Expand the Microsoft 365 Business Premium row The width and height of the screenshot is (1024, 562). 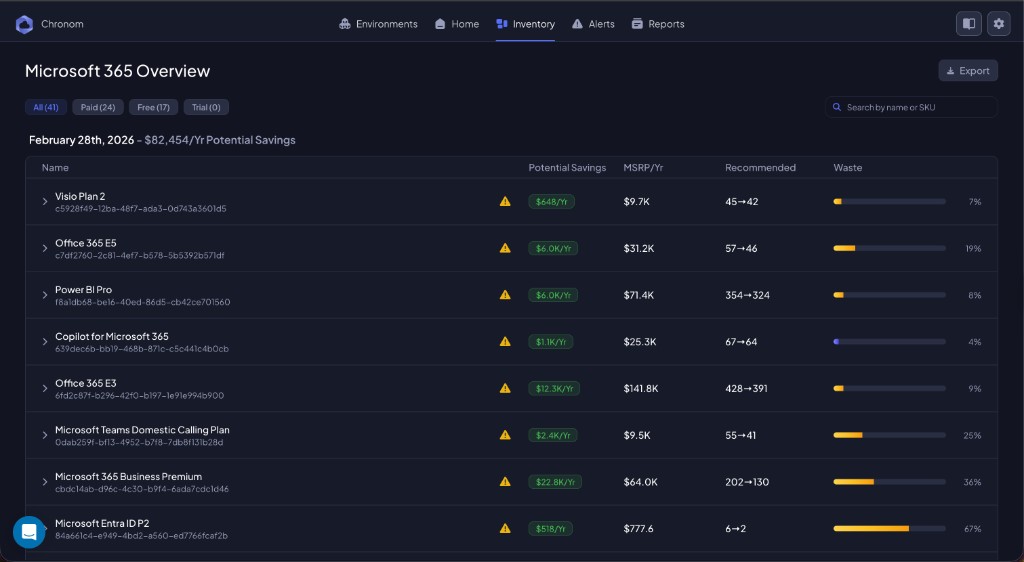(45, 482)
